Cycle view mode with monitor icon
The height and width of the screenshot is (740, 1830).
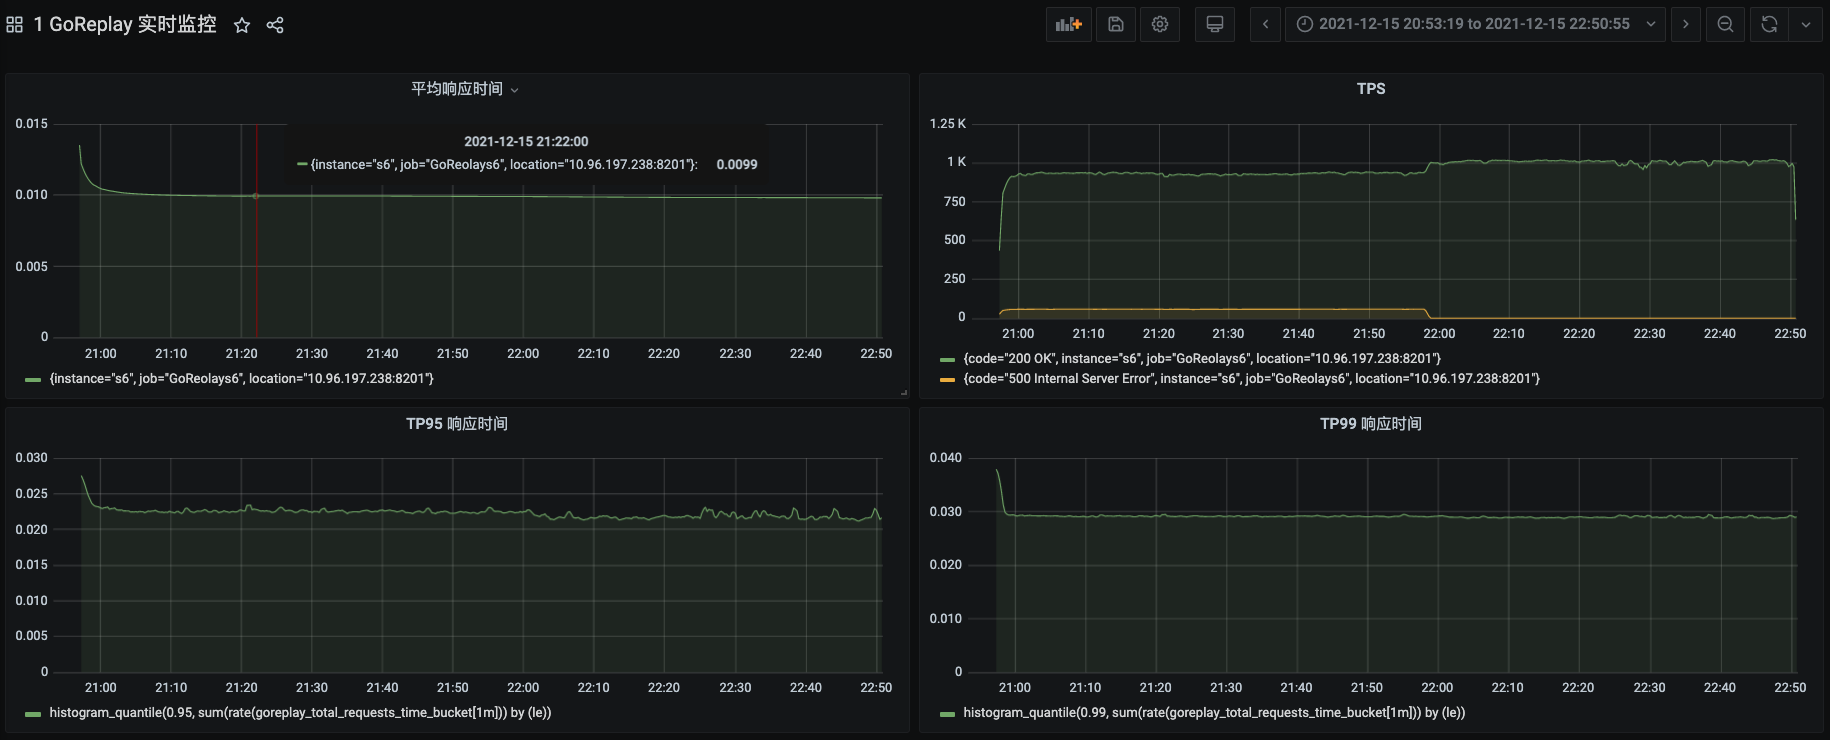(1215, 24)
